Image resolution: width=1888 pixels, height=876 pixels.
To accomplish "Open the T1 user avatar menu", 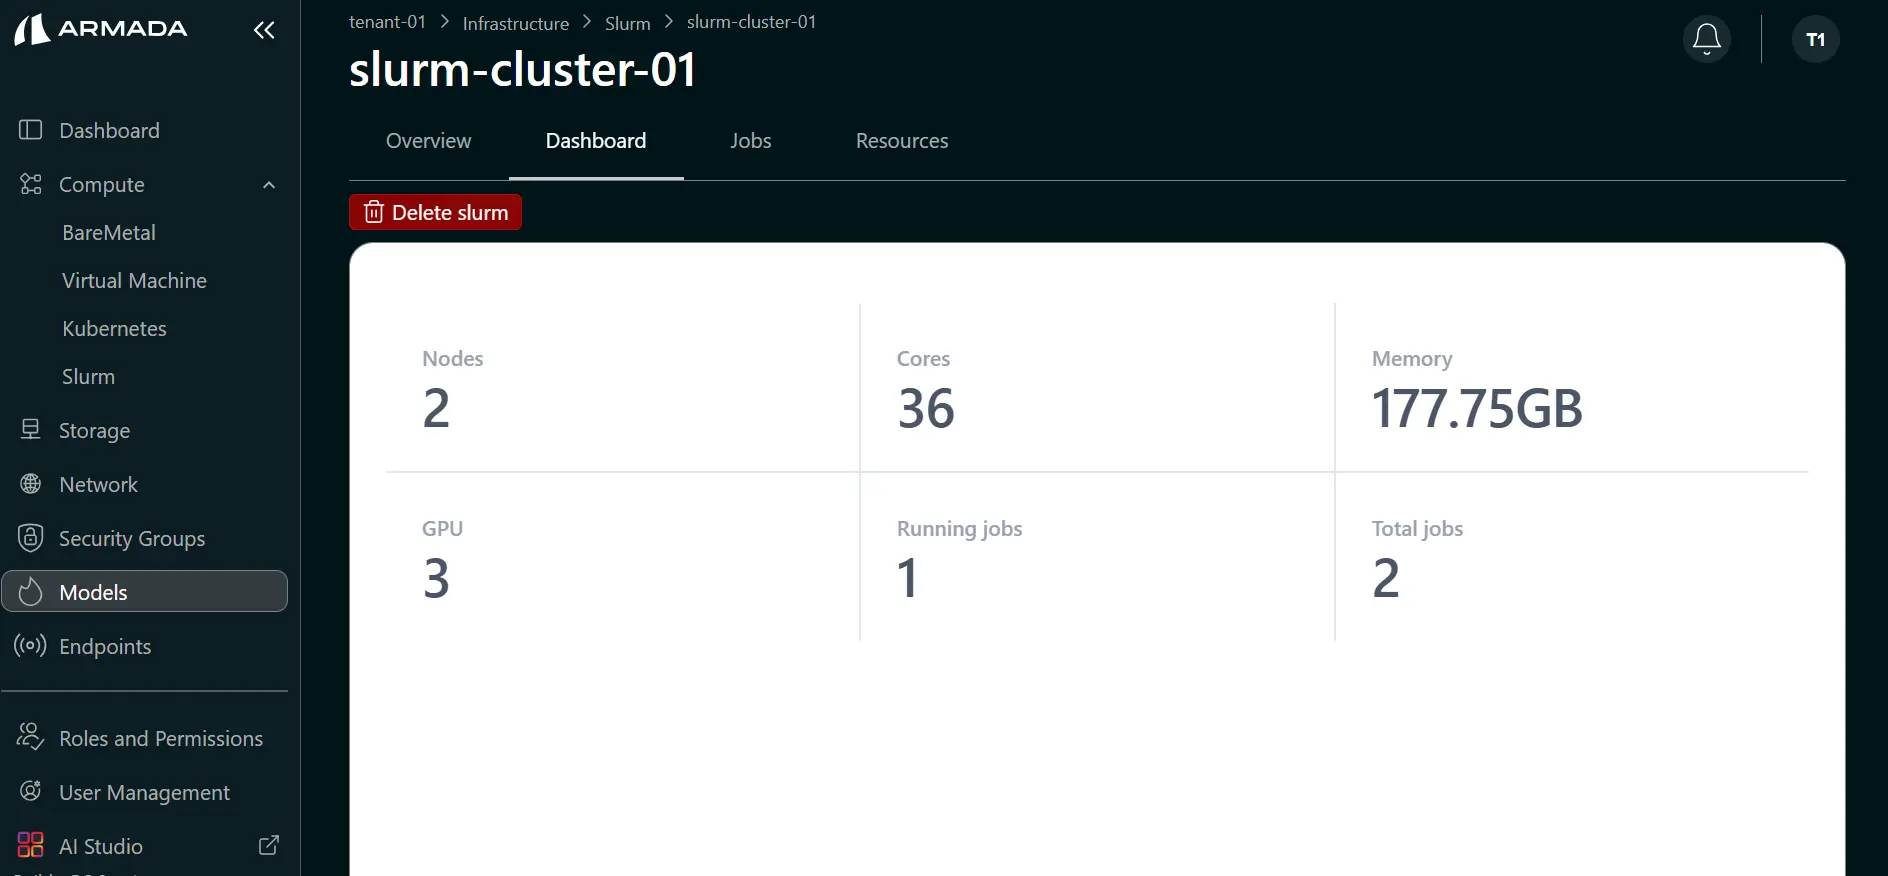I will pos(1816,39).
